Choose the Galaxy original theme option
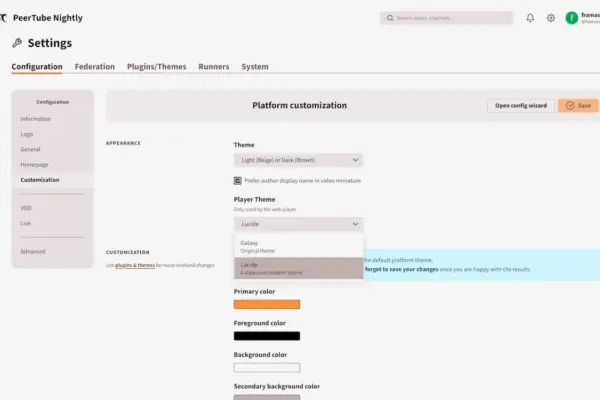The width and height of the screenshot is (600, 400). pyautogui.click(x=299, y=247)
